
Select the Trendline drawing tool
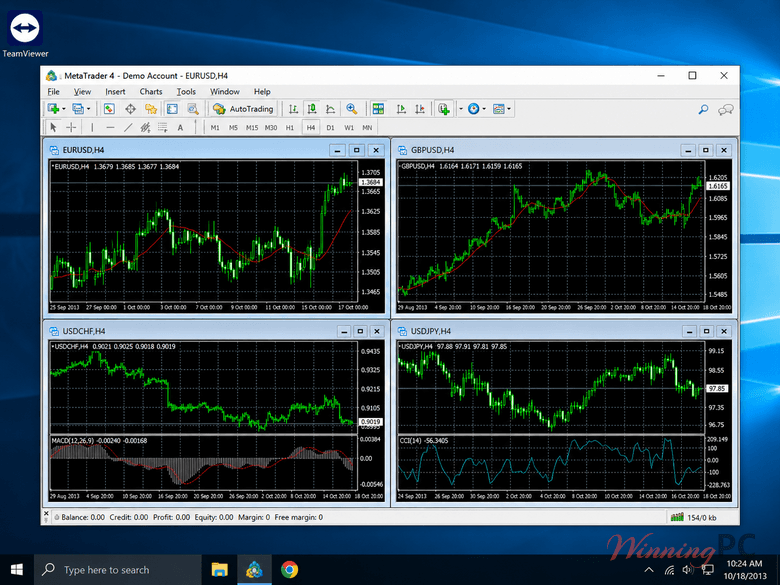(128, 127)
